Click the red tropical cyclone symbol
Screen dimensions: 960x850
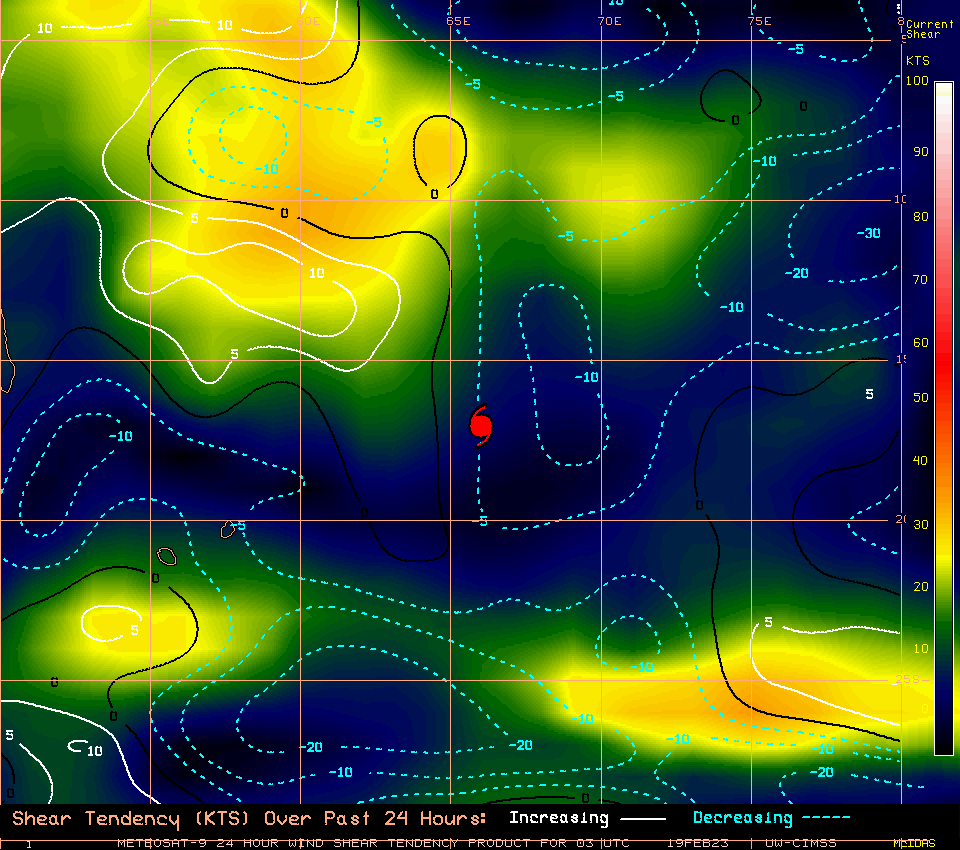click(x=481, y=426)
